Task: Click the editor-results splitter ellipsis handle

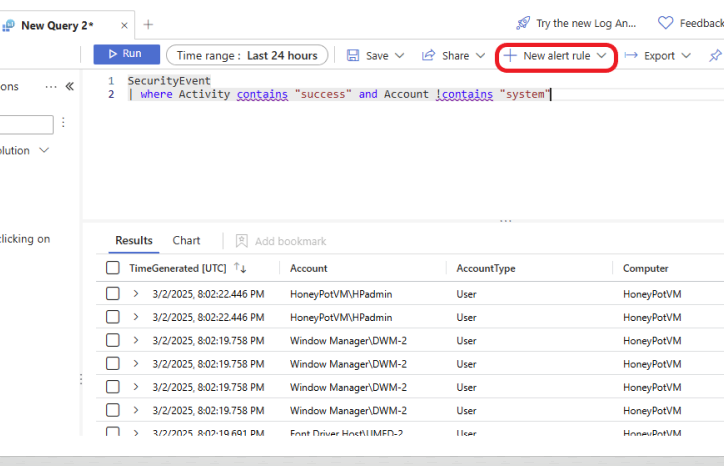Action: 506,221
